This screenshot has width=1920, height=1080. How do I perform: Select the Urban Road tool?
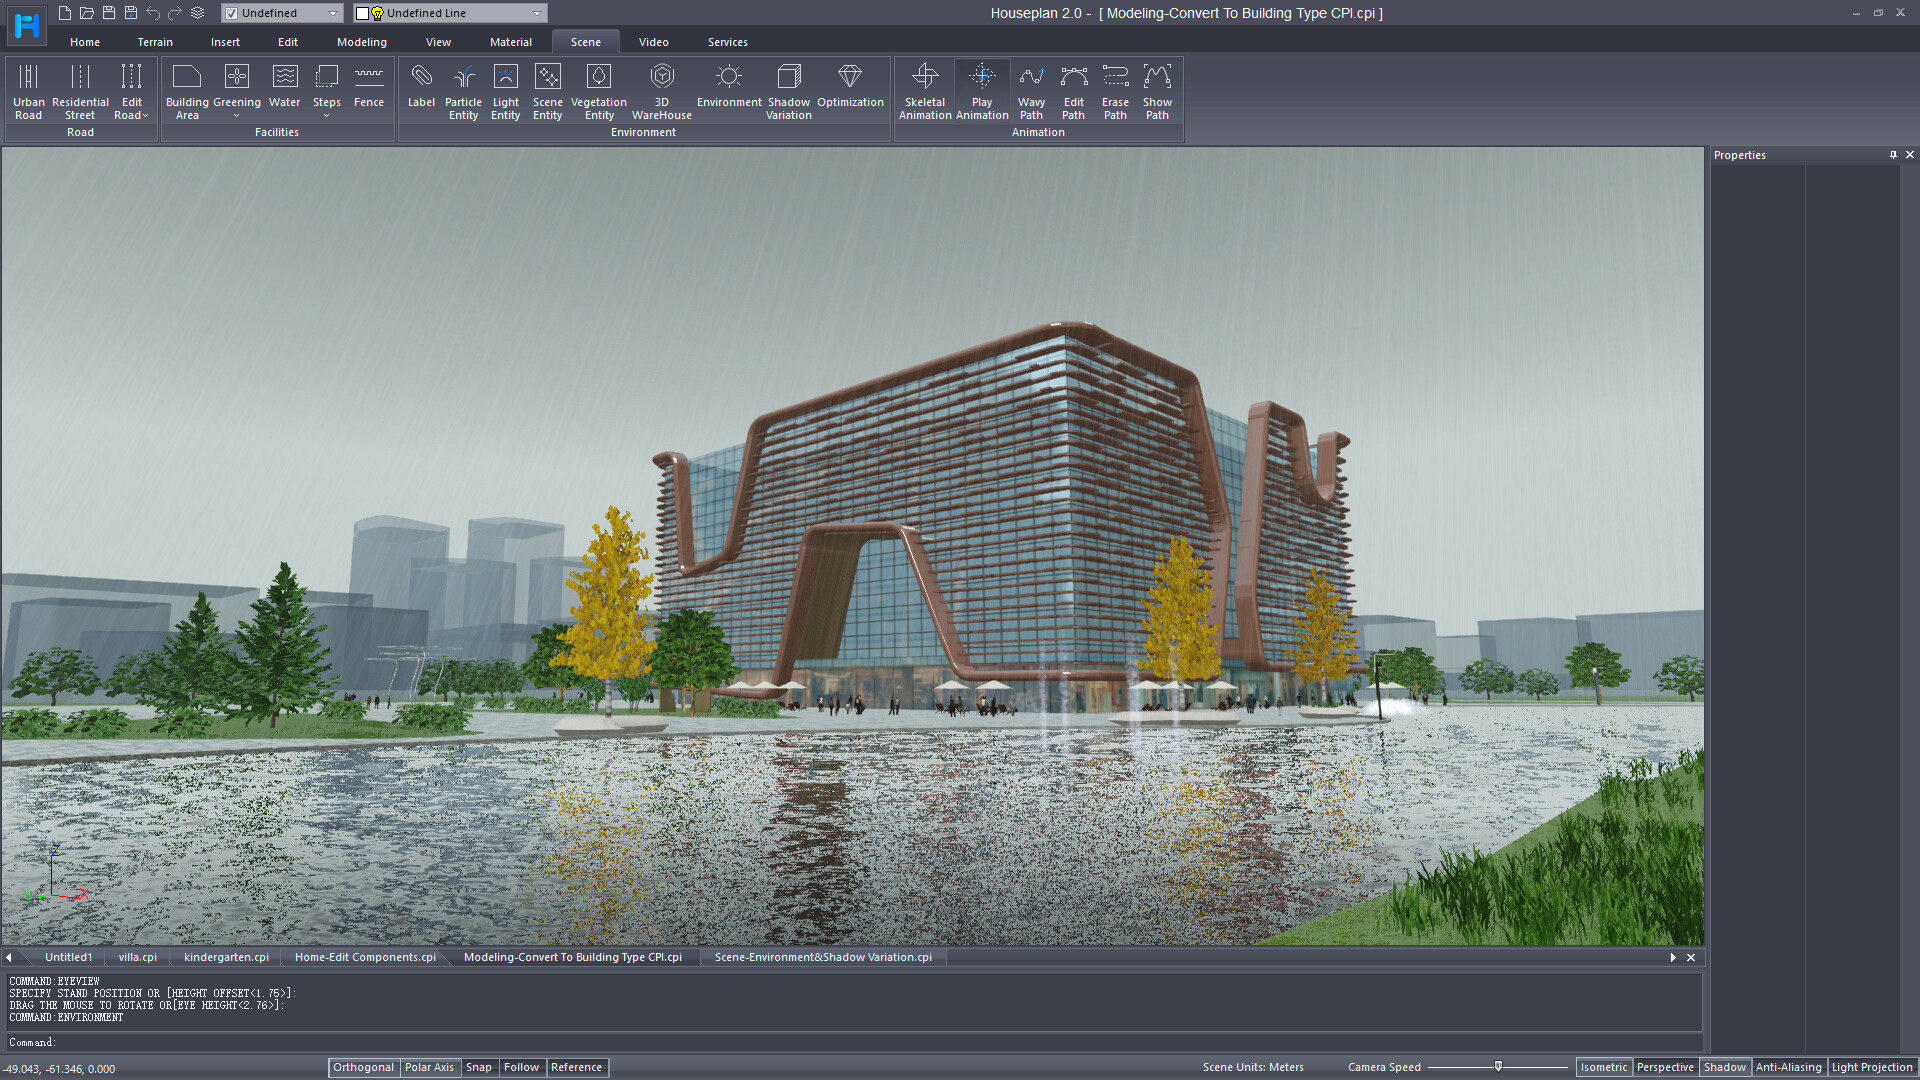tap(28, 90)
